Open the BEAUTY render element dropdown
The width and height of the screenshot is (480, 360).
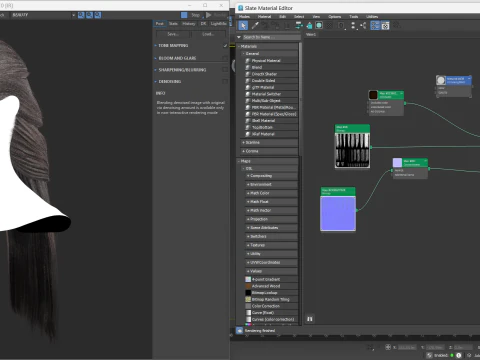[x=43, y=15]
